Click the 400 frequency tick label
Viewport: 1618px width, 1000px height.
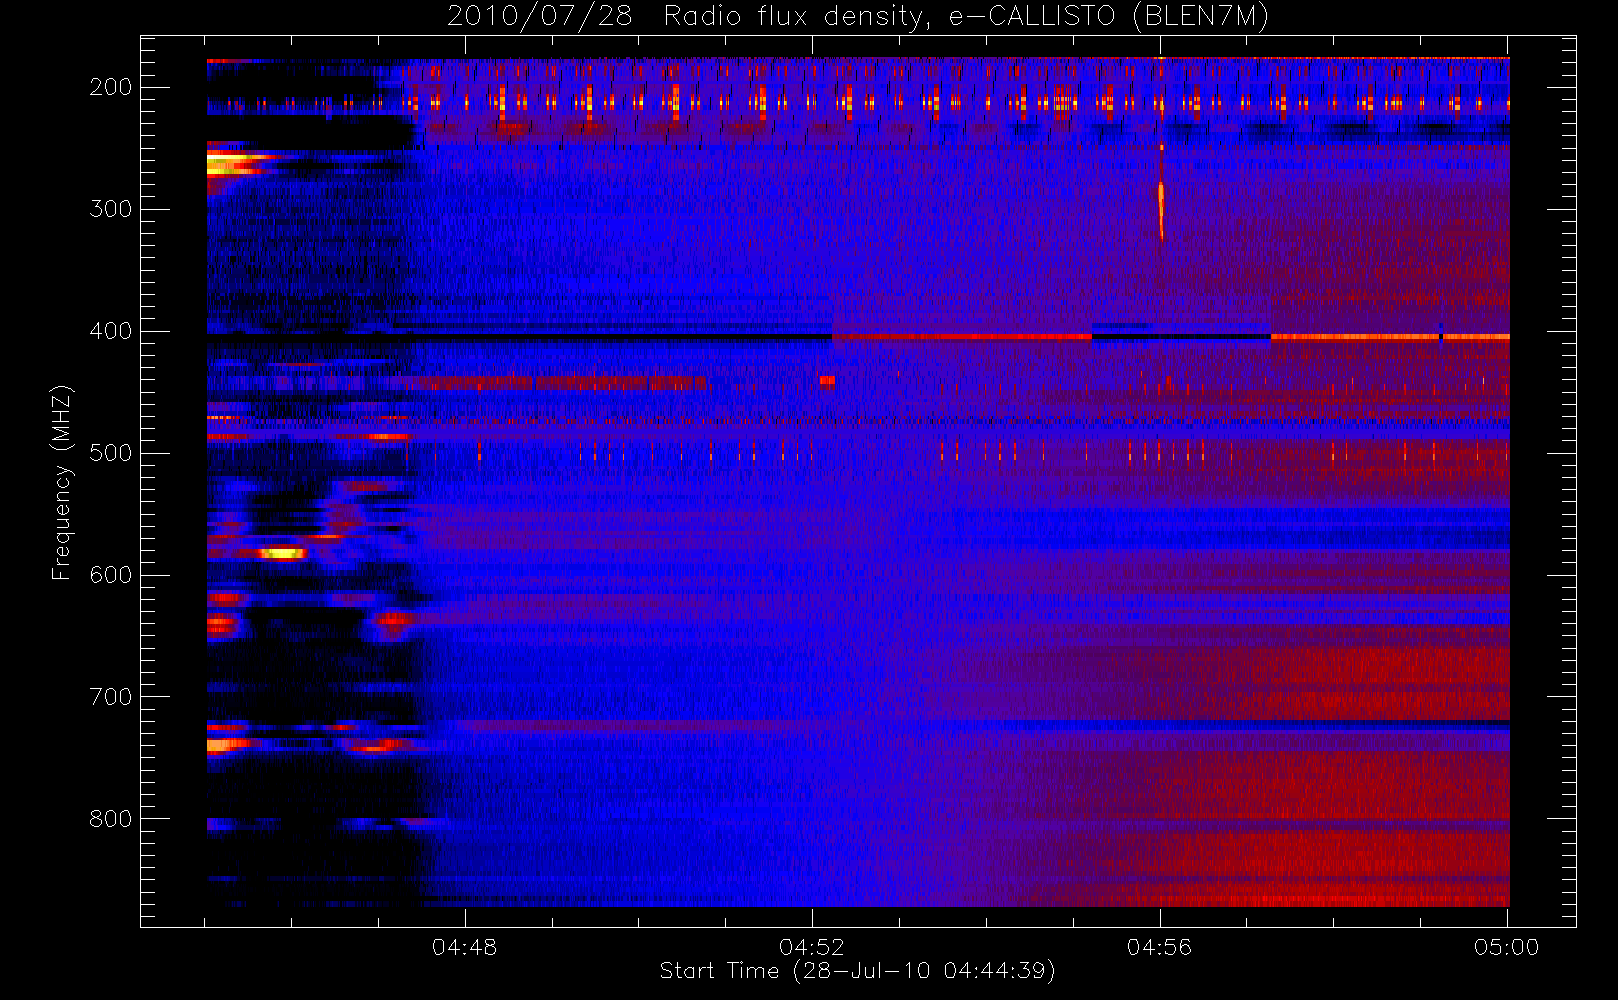tap(111, 331)
